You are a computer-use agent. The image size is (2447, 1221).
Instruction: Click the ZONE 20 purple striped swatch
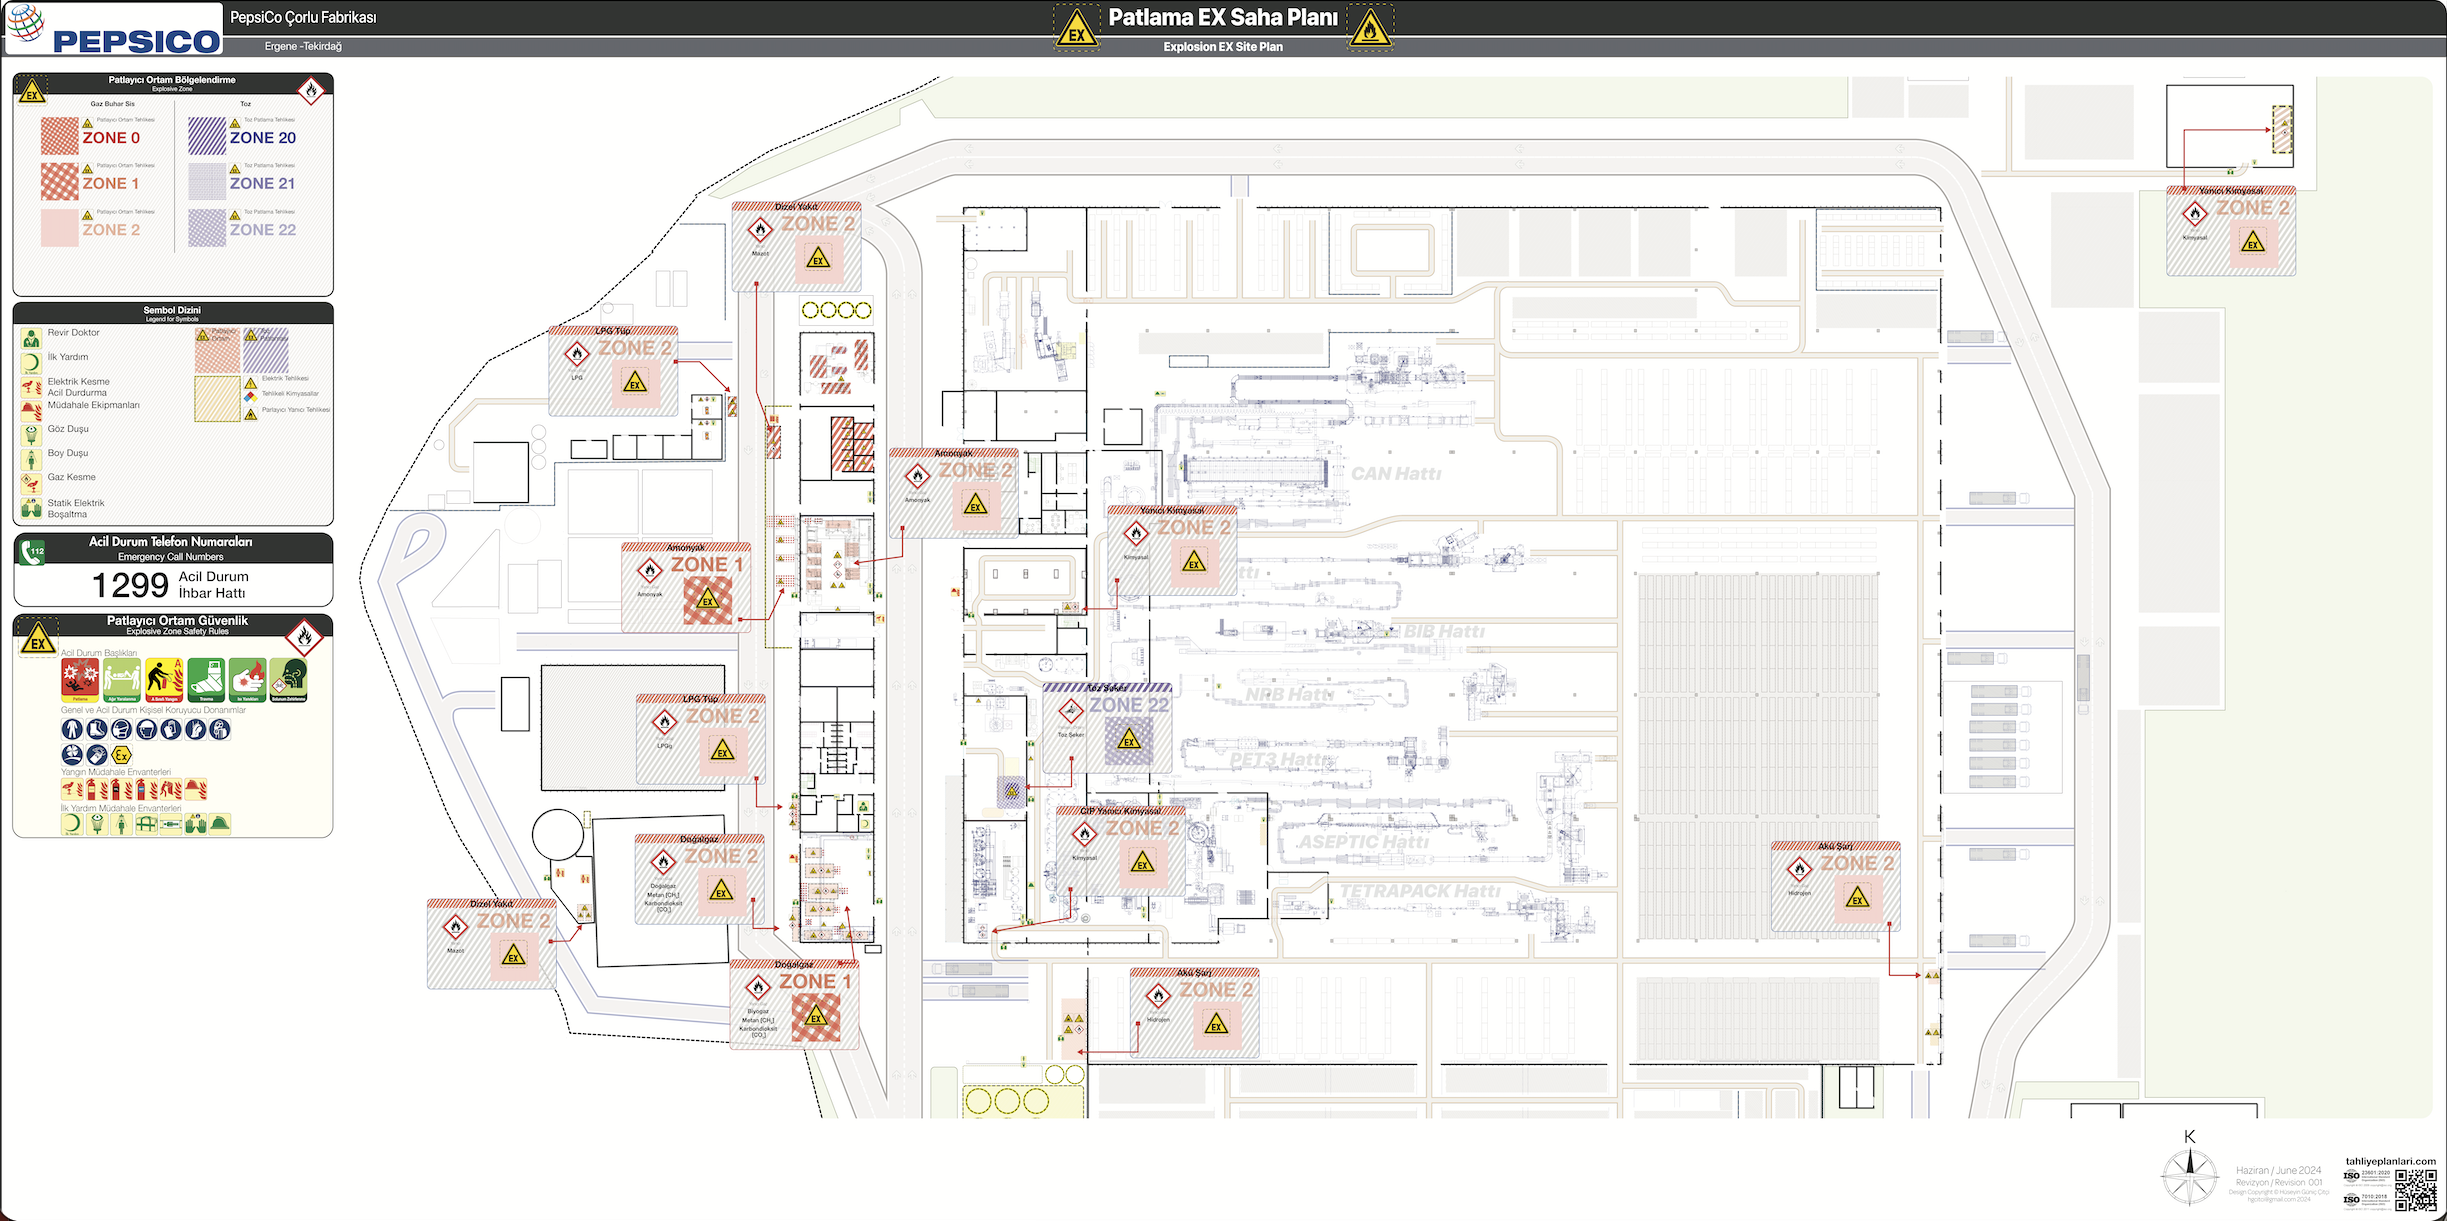207,136
